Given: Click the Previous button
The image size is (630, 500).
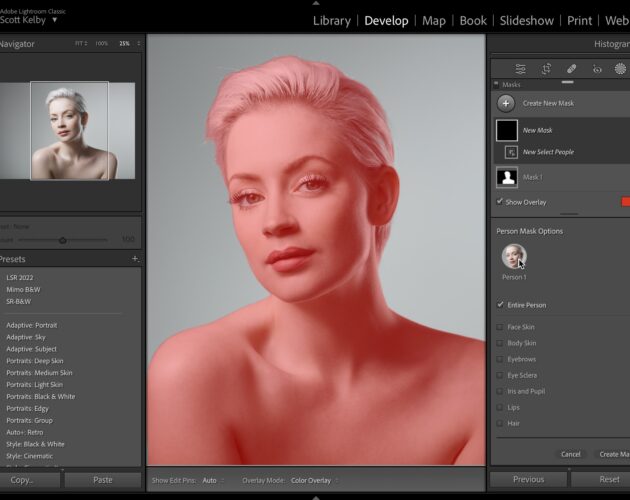Looking at the screenshot, I should point(528,480).
